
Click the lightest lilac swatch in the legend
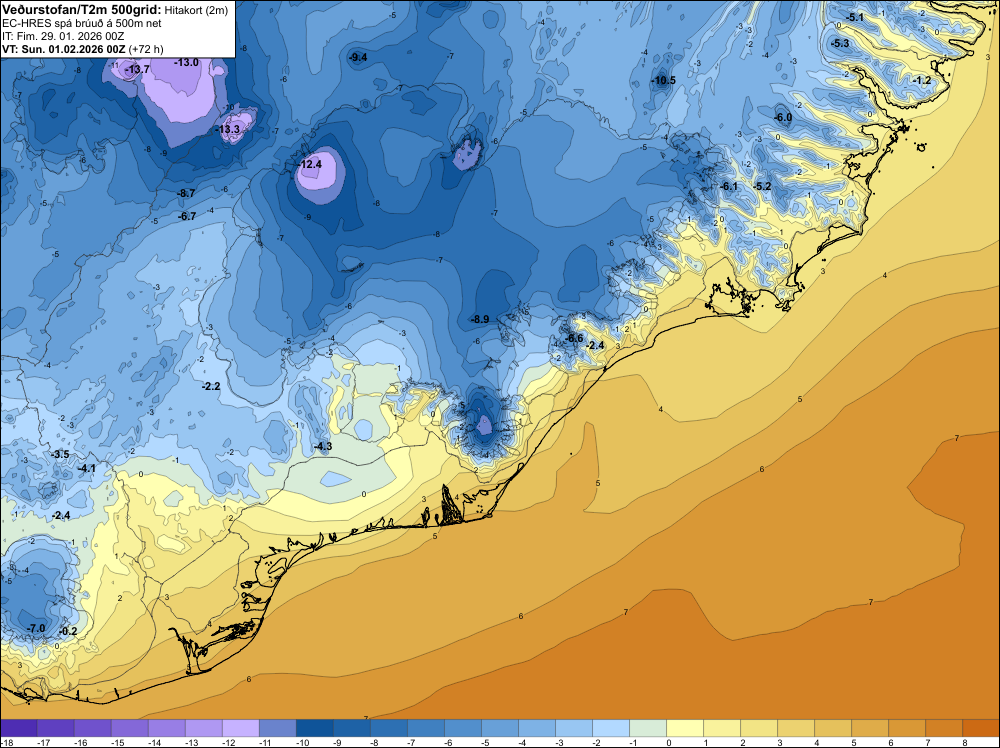(241, 728)
